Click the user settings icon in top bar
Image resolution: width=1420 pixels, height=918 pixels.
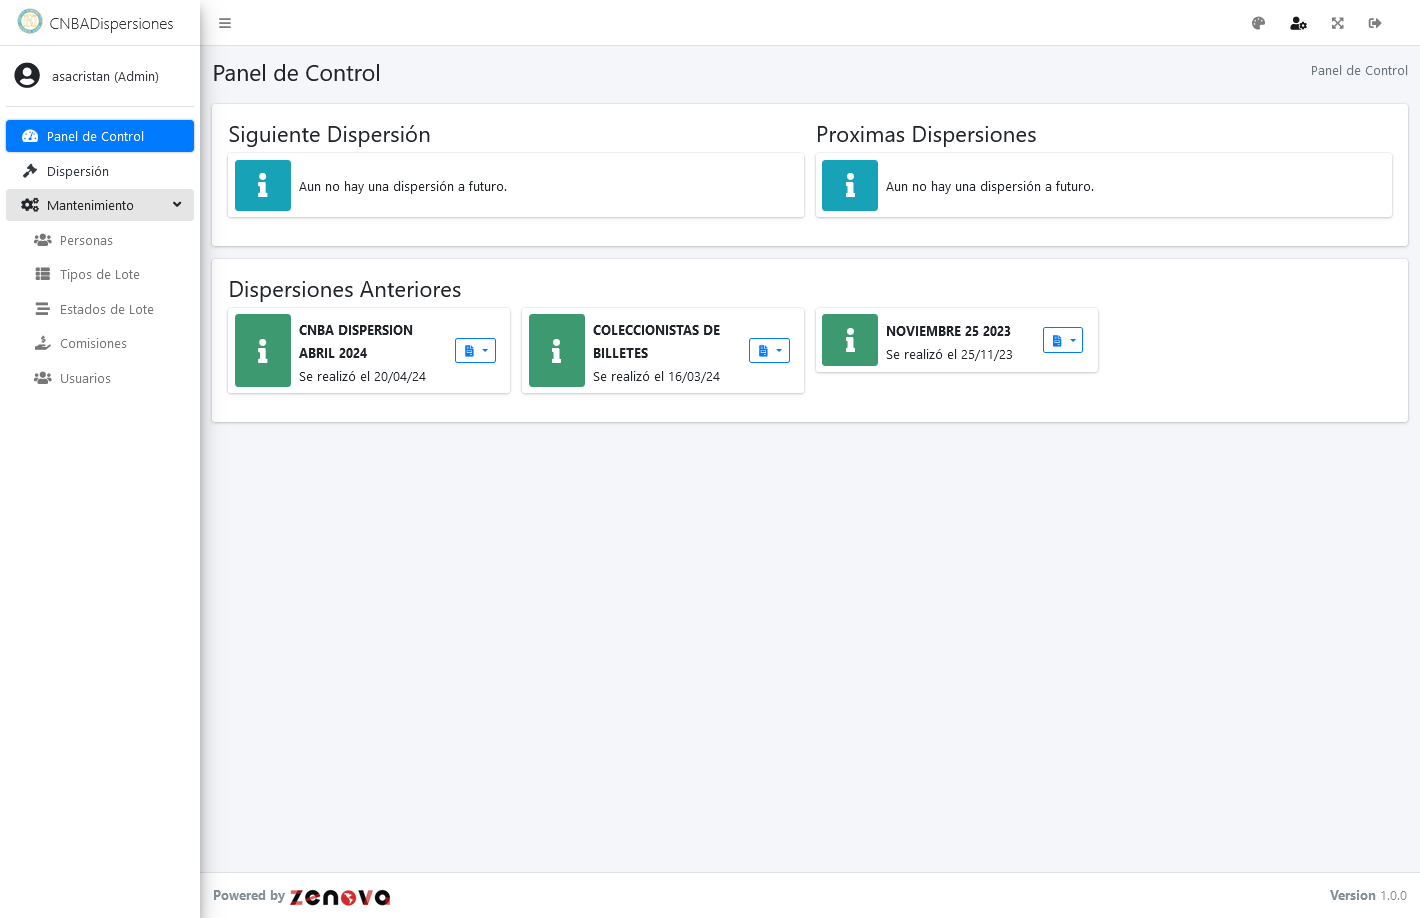1298,23
